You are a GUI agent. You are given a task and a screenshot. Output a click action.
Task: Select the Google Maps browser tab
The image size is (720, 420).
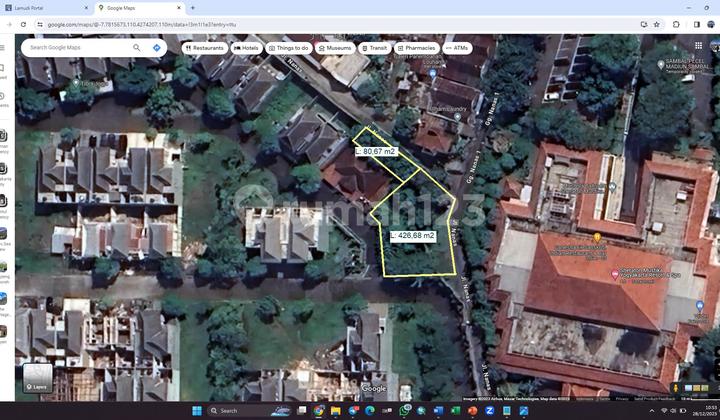click(139, 8)
